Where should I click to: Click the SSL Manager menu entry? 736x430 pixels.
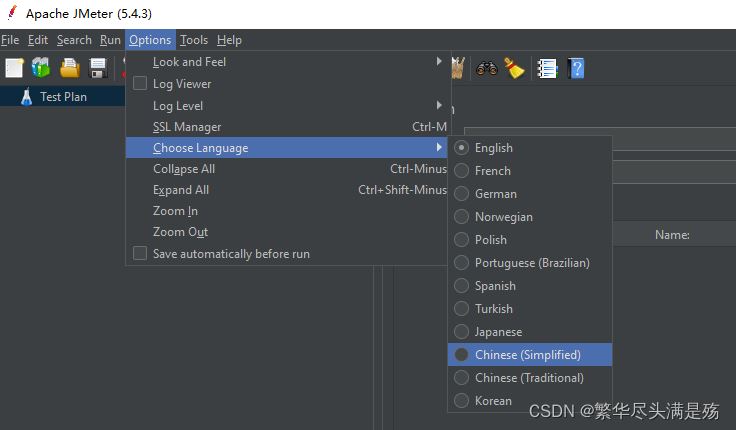tap(187, 127)
